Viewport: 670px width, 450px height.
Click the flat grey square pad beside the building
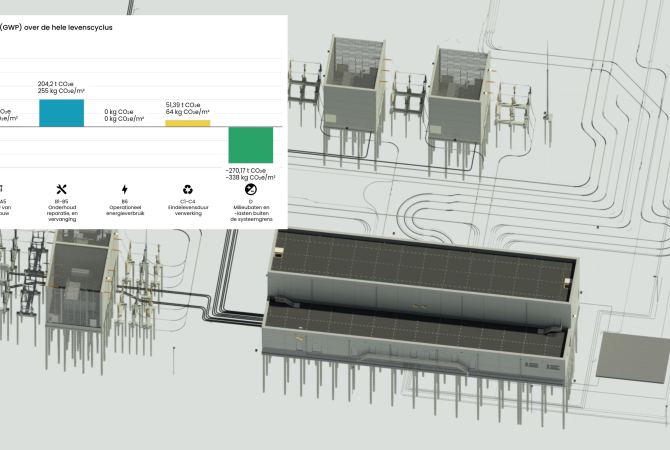pyautogui.click(x=632, y=358)
